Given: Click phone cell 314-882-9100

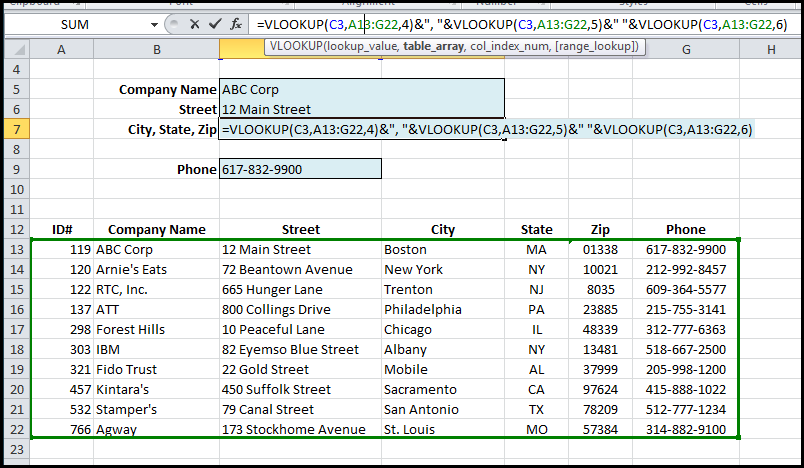Looking at the screenshot, I should pos(686,430).
